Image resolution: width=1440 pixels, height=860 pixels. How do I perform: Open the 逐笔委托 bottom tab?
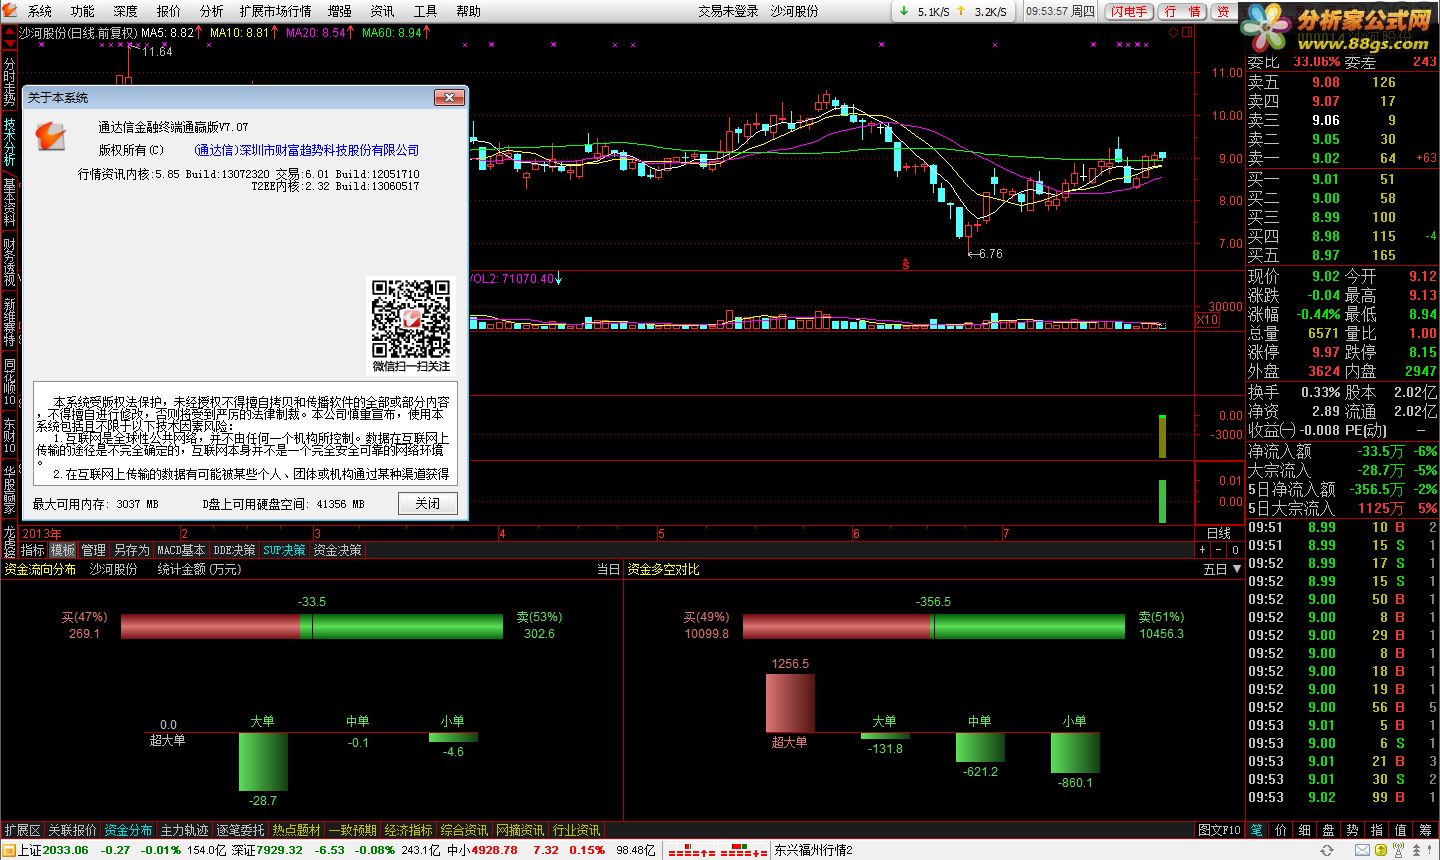(240, 830)
